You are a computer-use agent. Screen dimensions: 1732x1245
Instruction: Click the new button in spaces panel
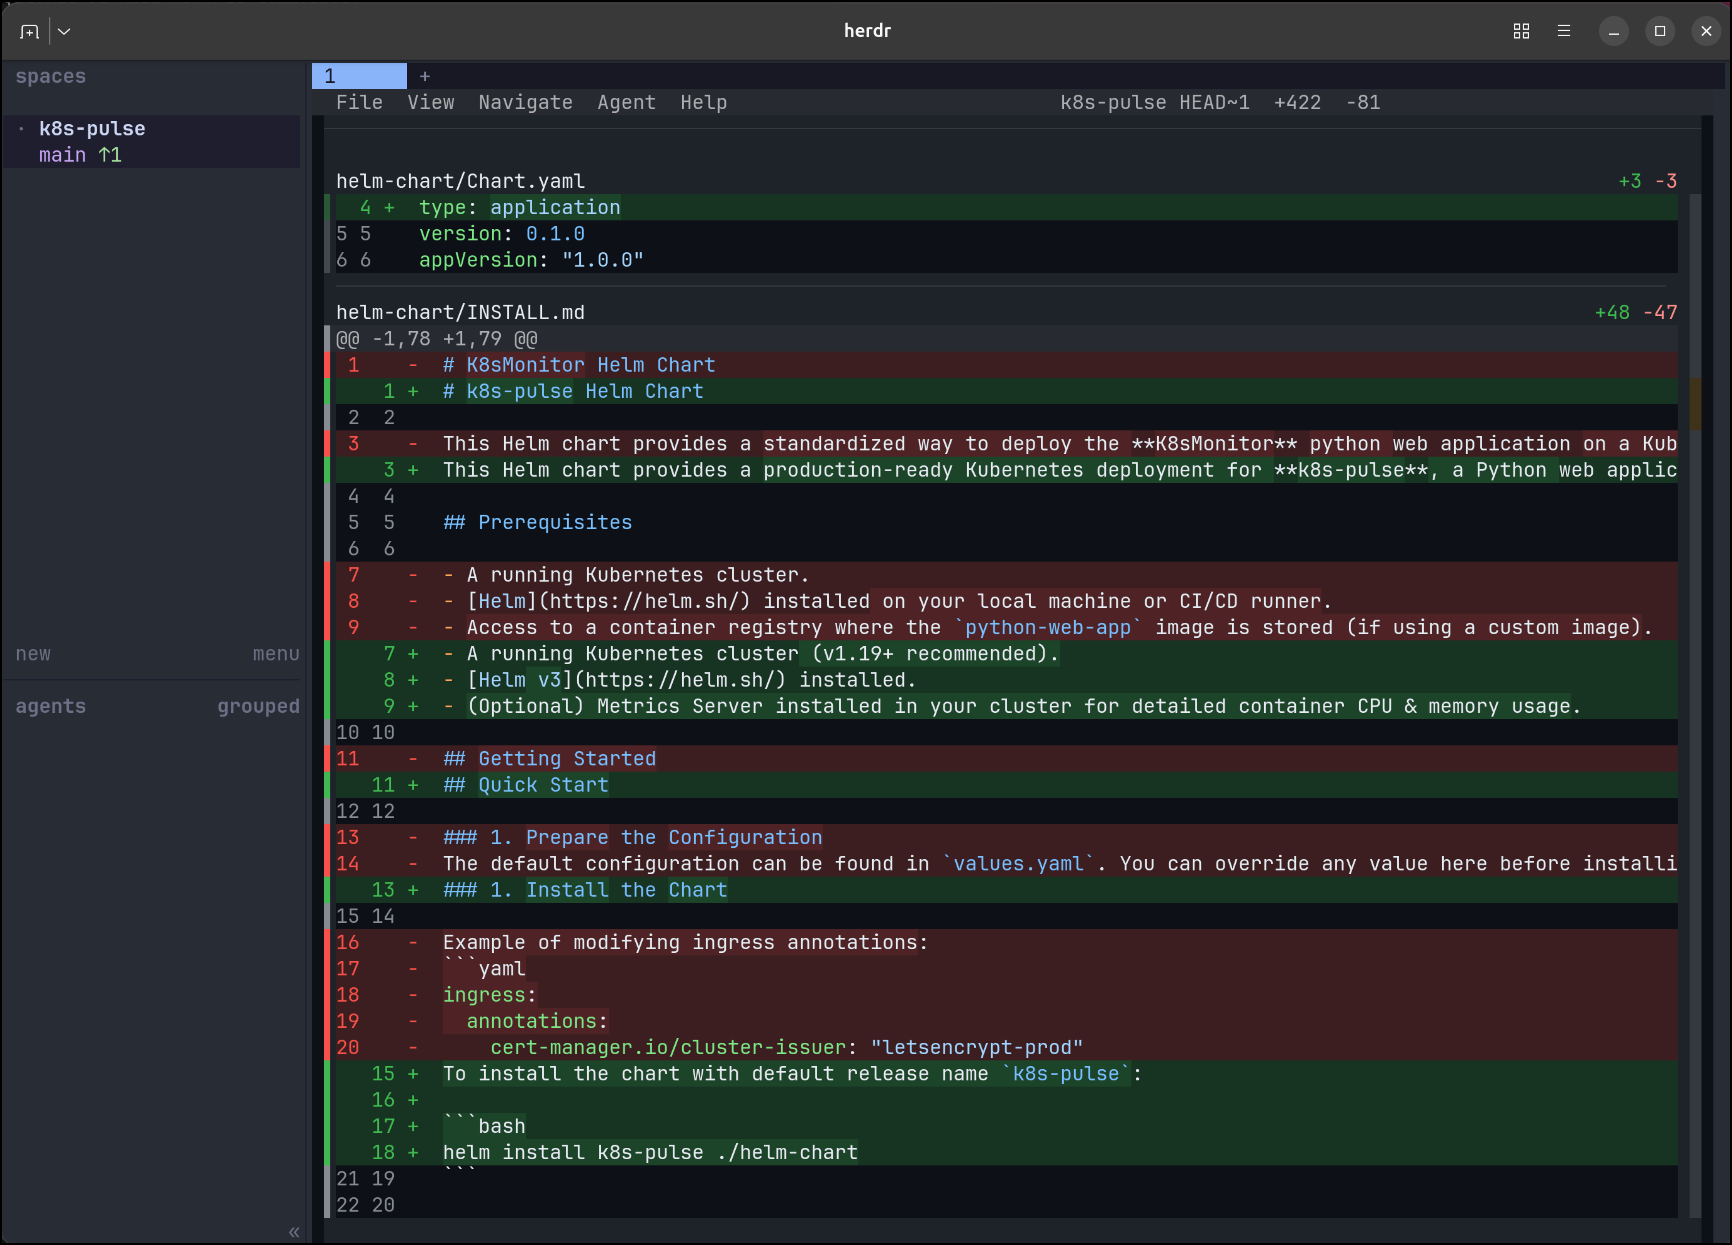pyautogui.click(x=33, y=653)
